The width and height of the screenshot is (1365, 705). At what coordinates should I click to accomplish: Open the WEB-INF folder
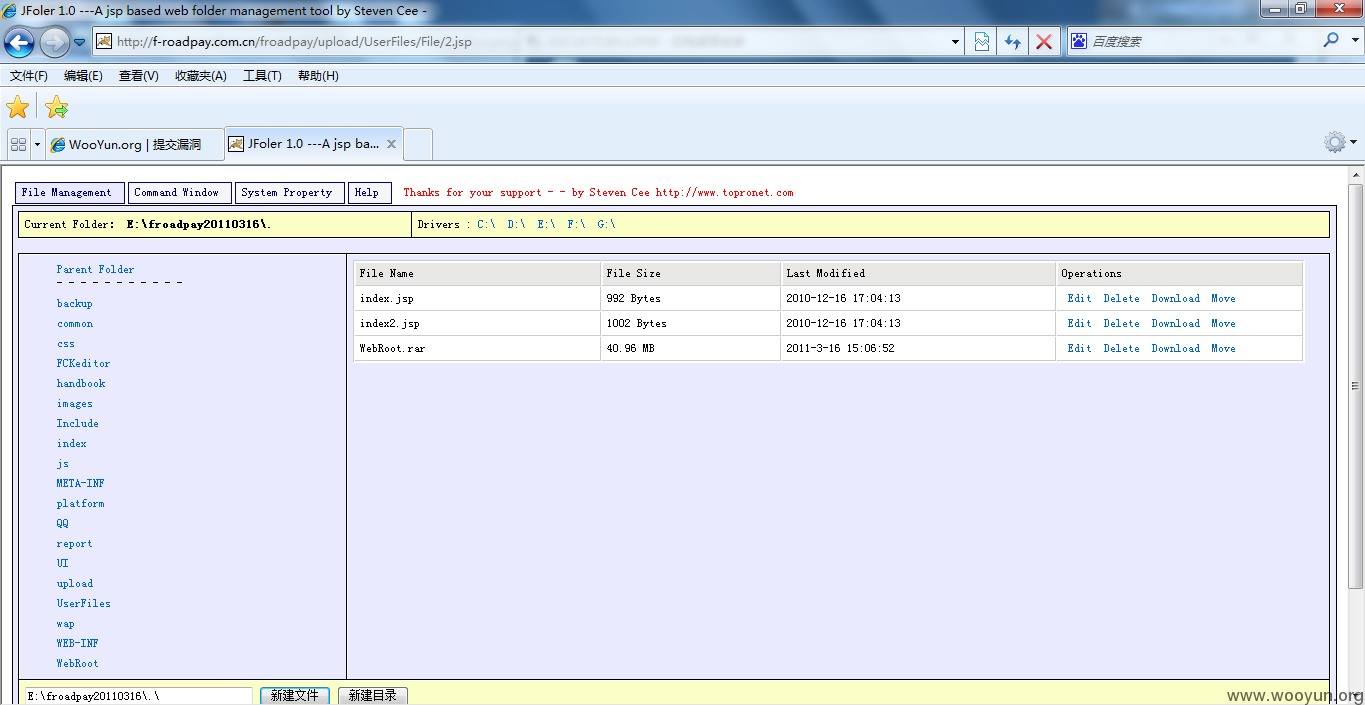pos(77,644)
